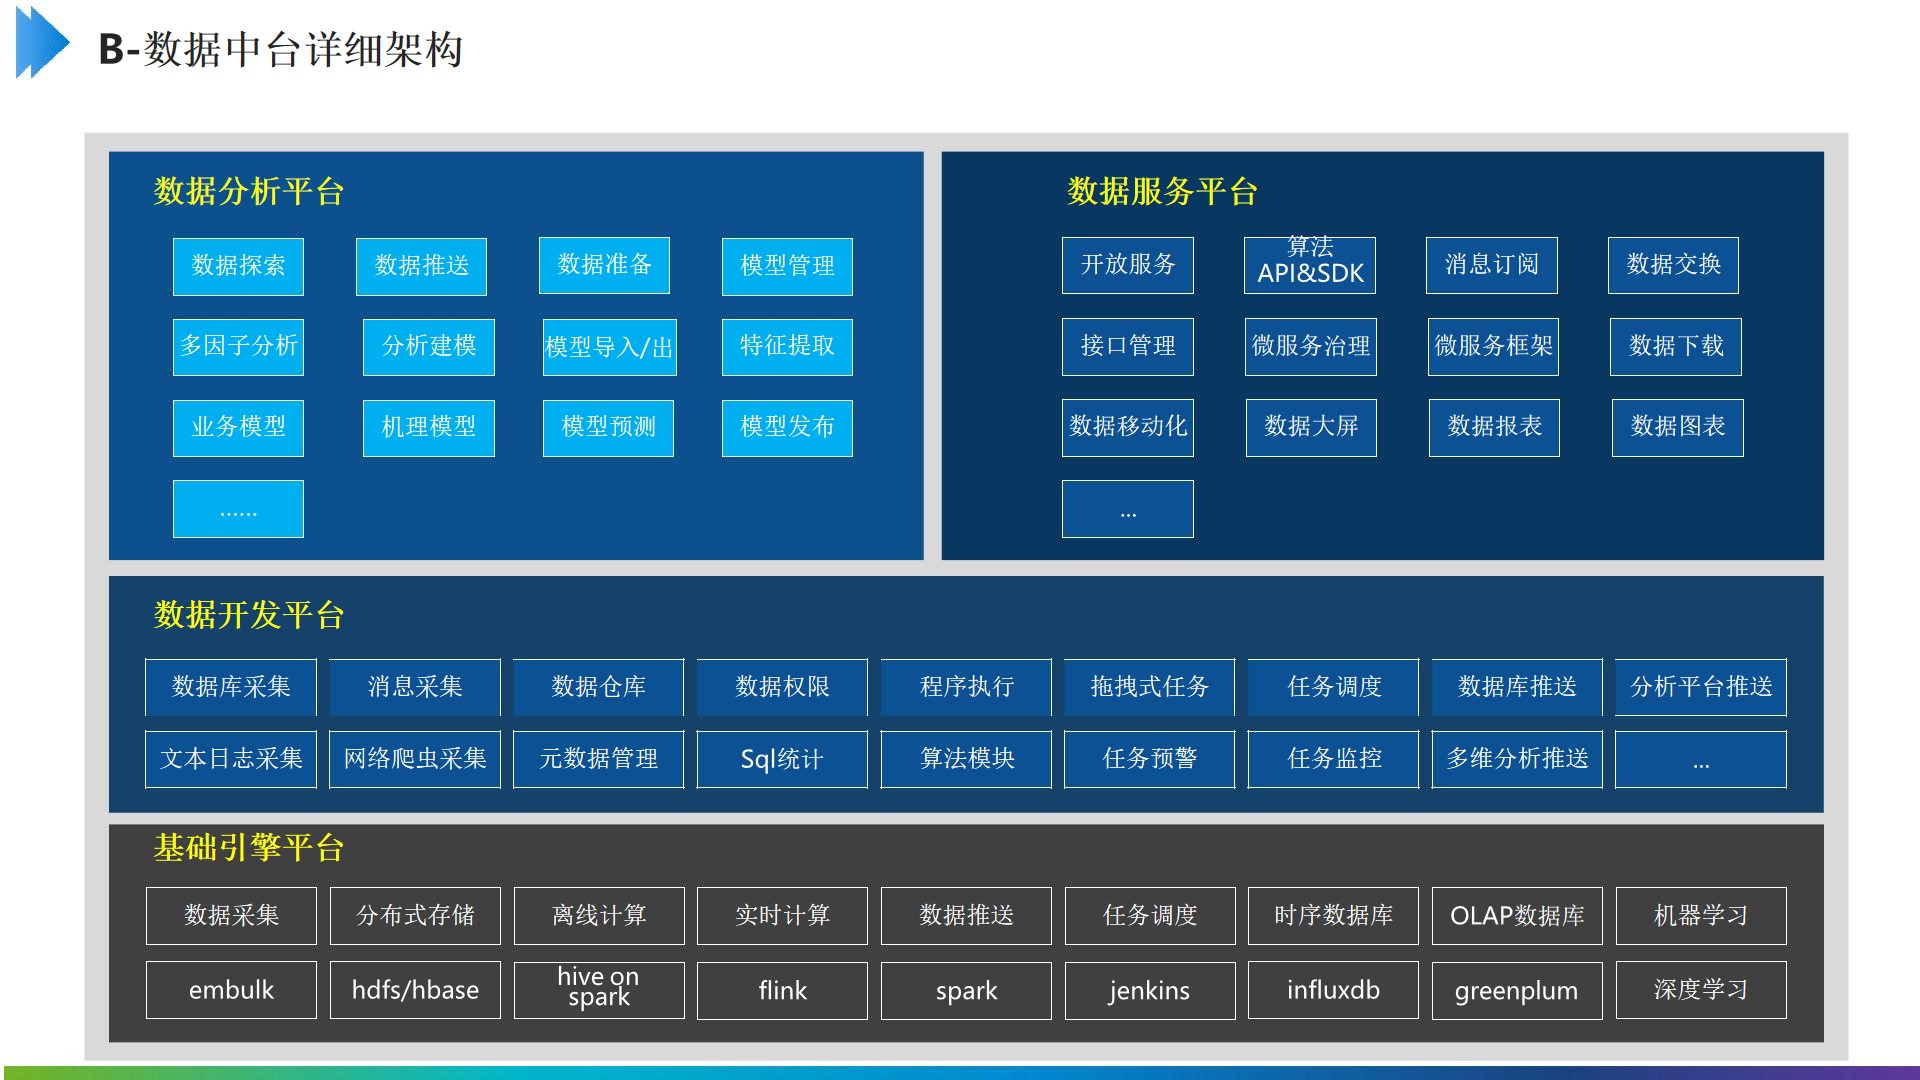Select the 数据服务平台 heading
1920x1080 pixels.
(1162, 191)
